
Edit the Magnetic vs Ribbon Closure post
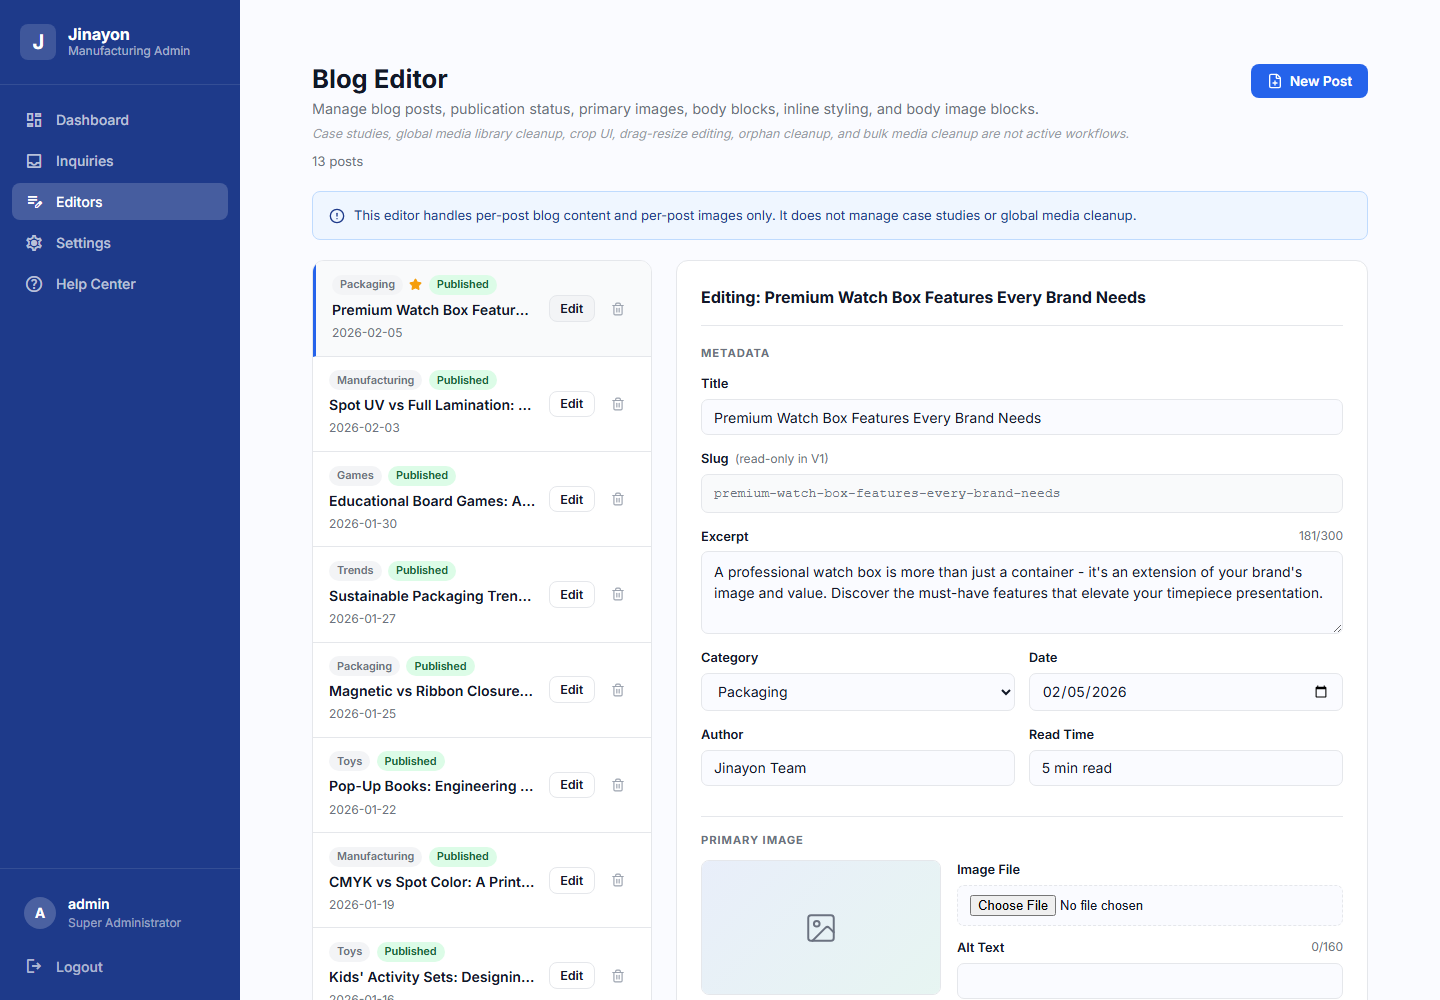coord(572,690)
